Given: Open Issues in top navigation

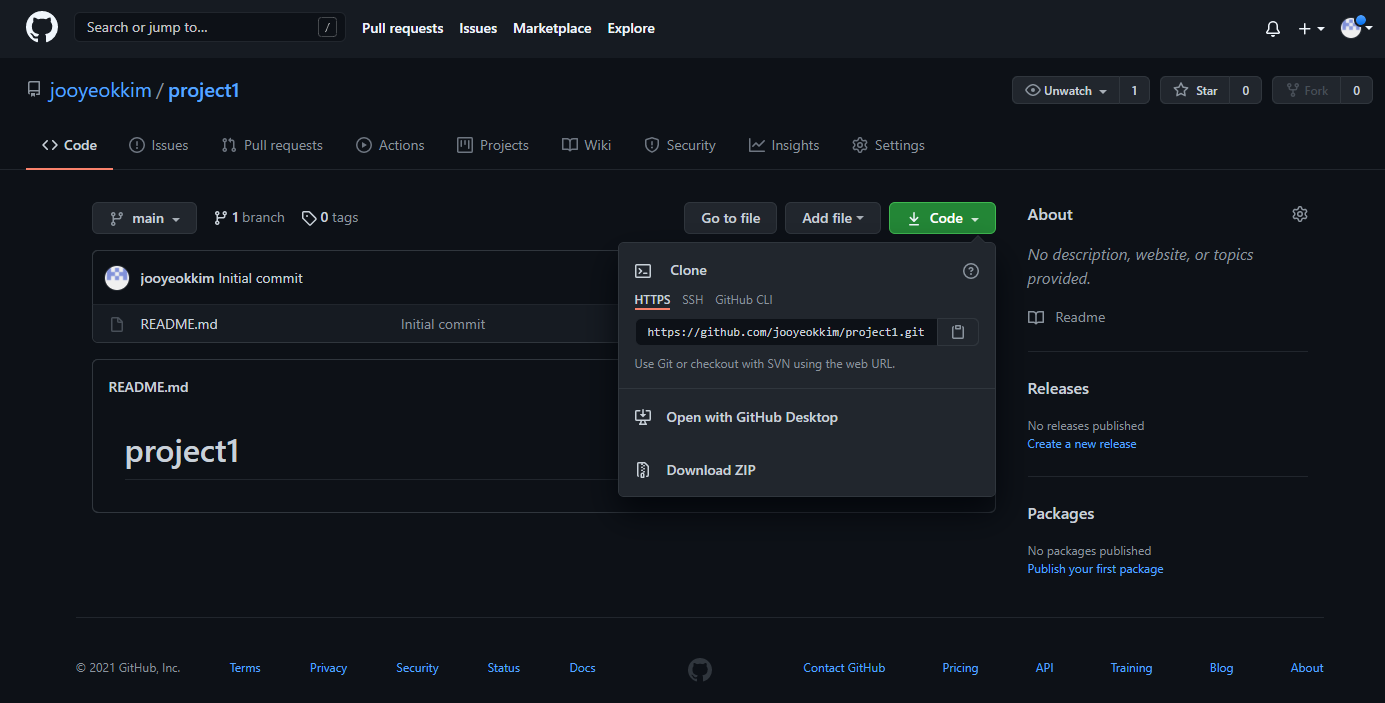Looking at the screenshot, I should point(478,28).
